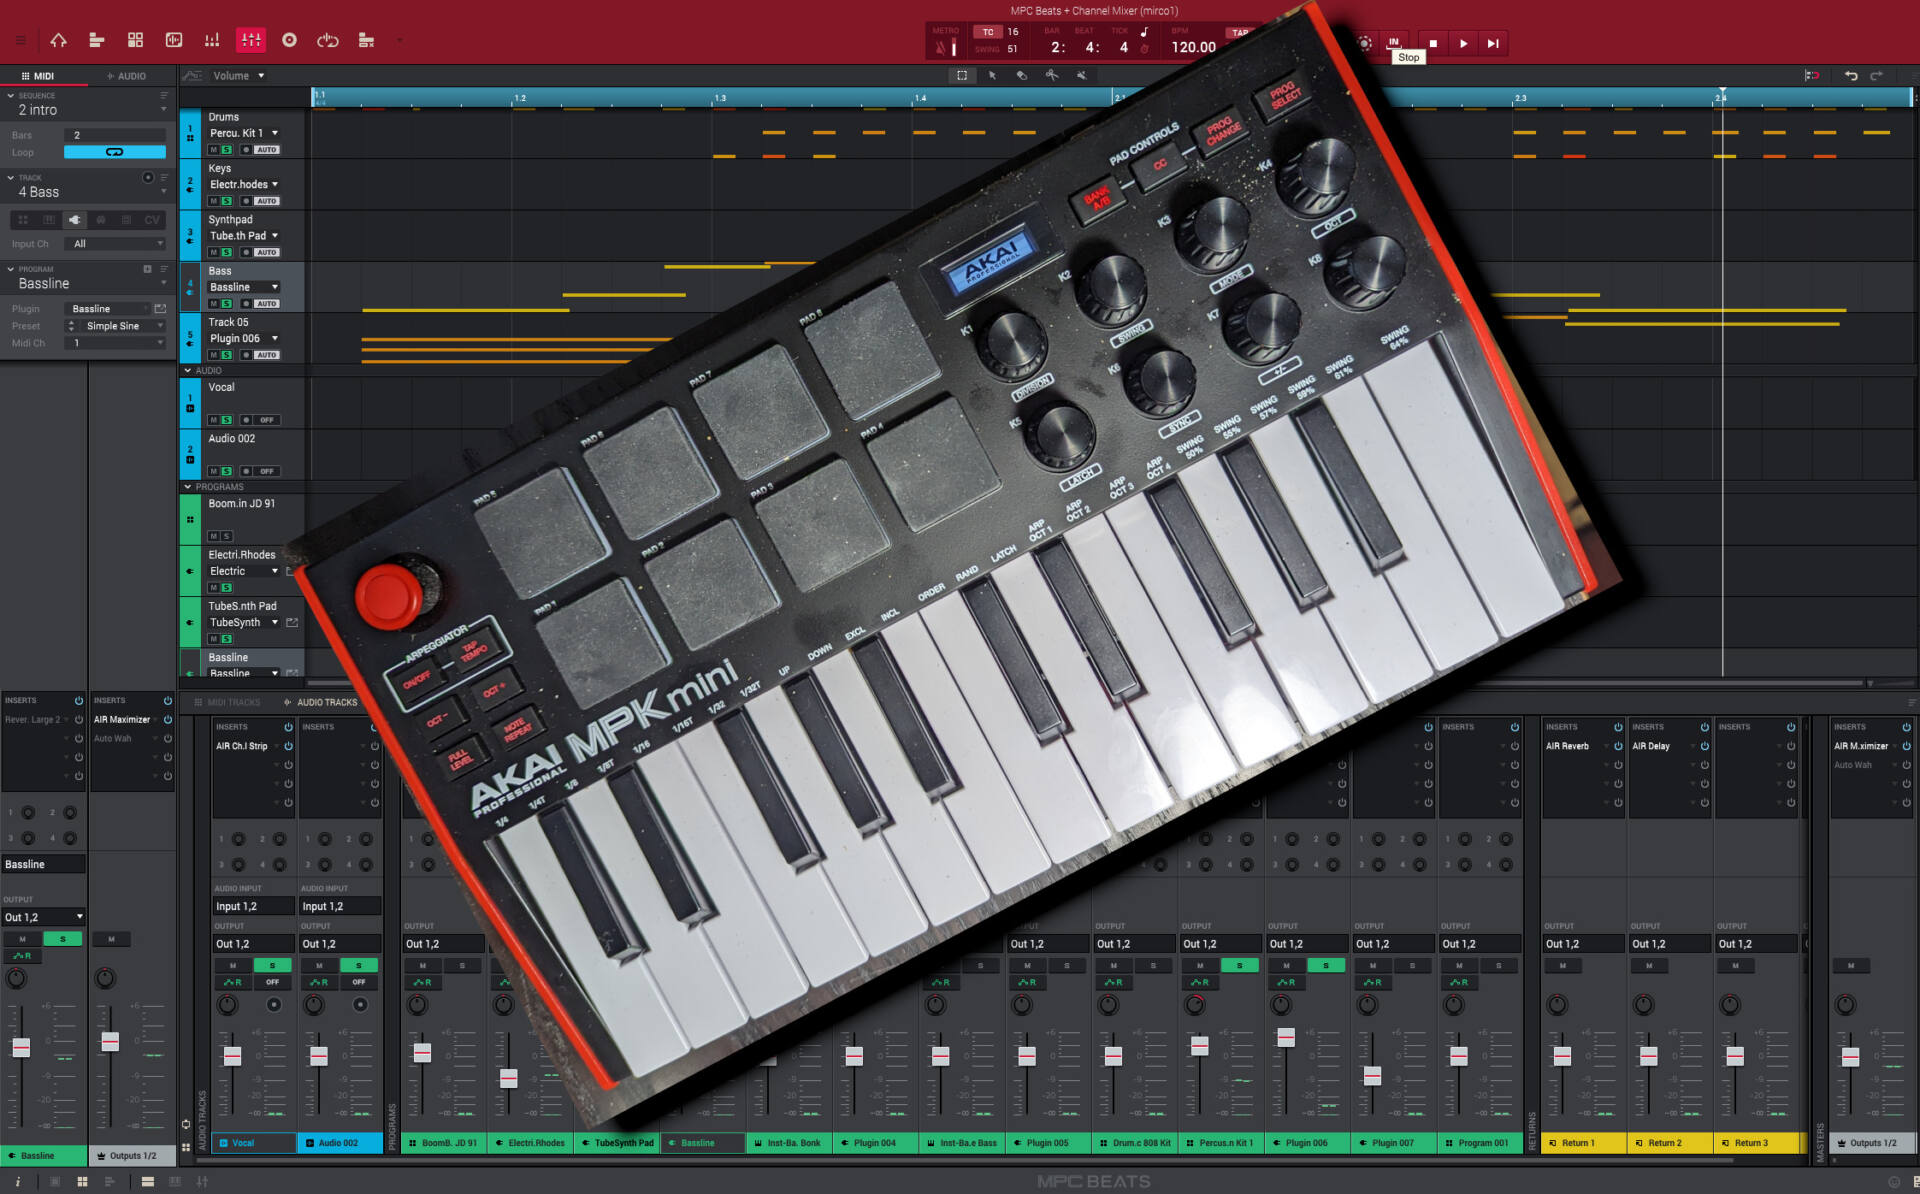Image resolution: width=1920 pixels, height=1194 pixels.
Task: Select the arrow pointer tool
Action: 992,75
